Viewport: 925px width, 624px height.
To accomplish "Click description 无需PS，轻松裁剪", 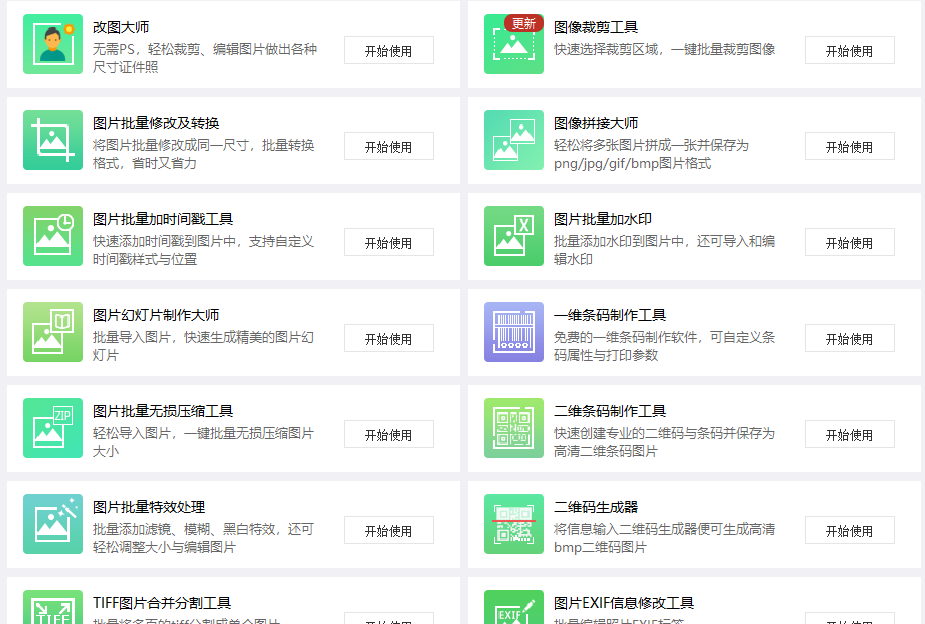I will coord(205,58).
